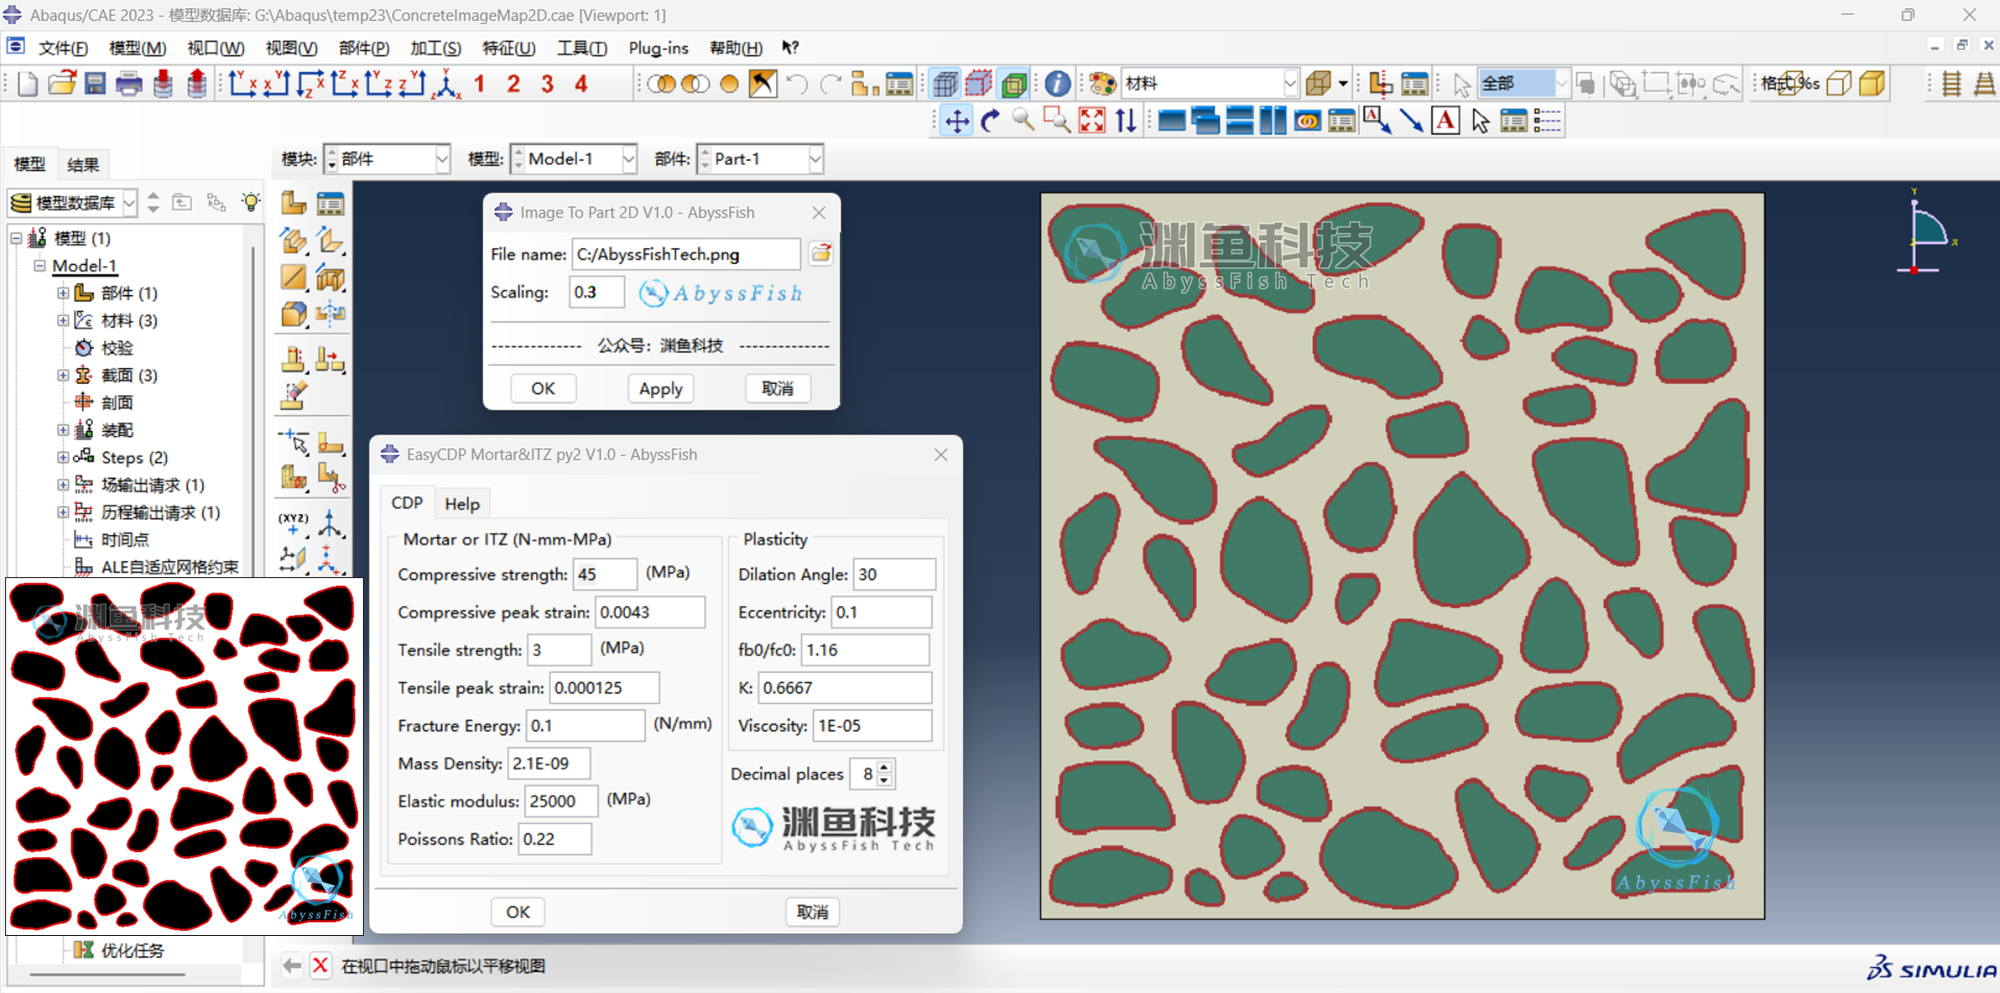
Task: Increase Decimal places with the up arrow
Action: pos(884,768)
